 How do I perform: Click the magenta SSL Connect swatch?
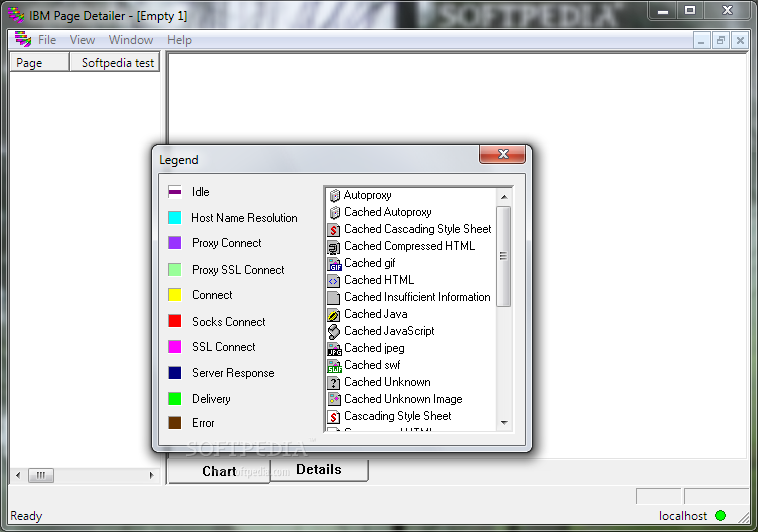pyautogui.click(x=175, y=347)
